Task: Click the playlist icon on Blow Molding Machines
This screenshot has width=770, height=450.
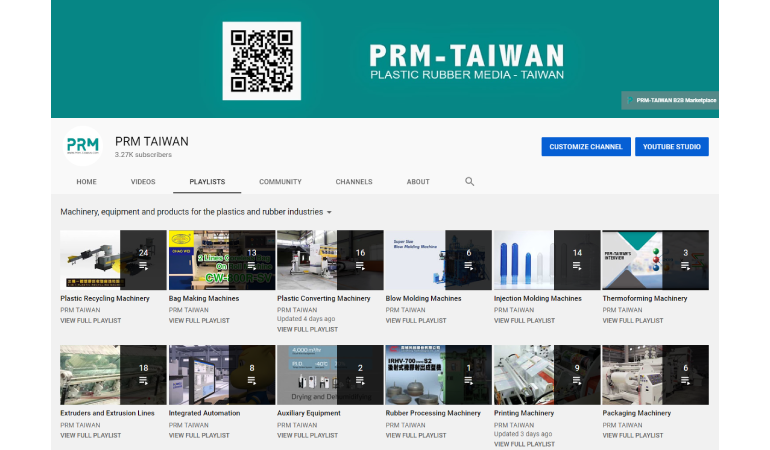Action: coord(468,266)
